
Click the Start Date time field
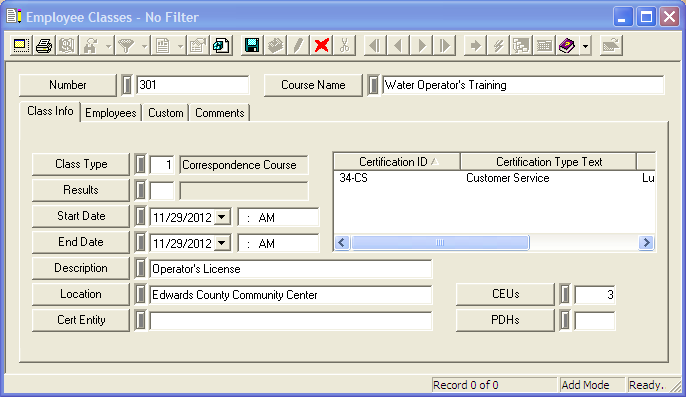(x=278, y=218)
